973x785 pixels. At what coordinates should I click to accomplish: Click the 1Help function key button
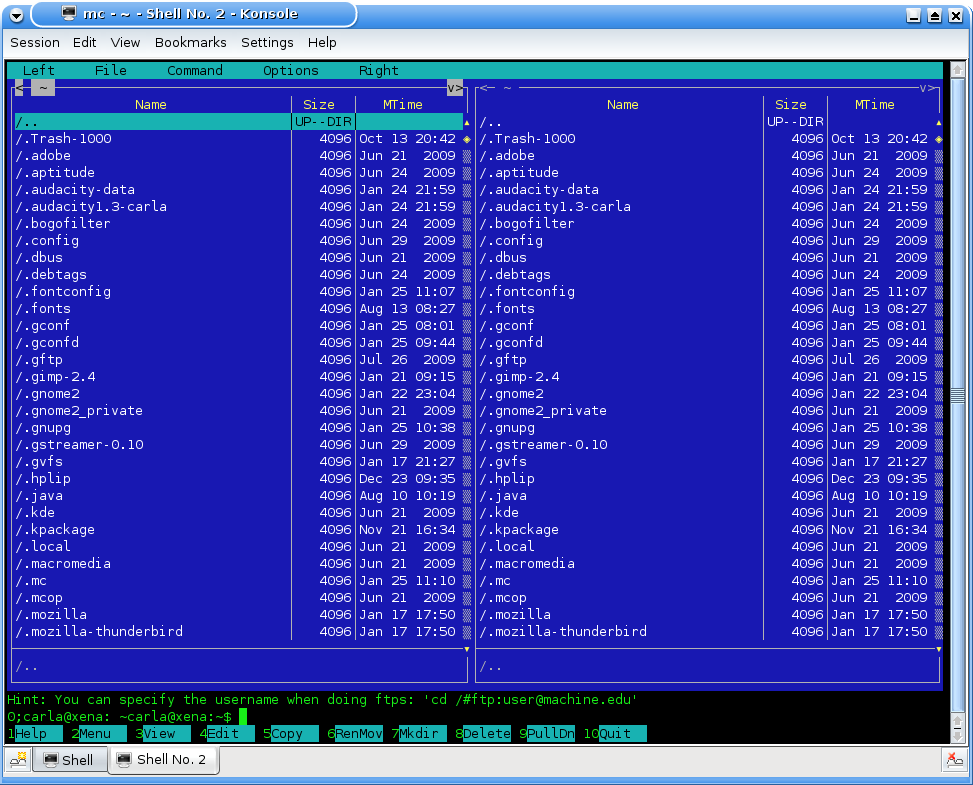(x=35, y=733)
